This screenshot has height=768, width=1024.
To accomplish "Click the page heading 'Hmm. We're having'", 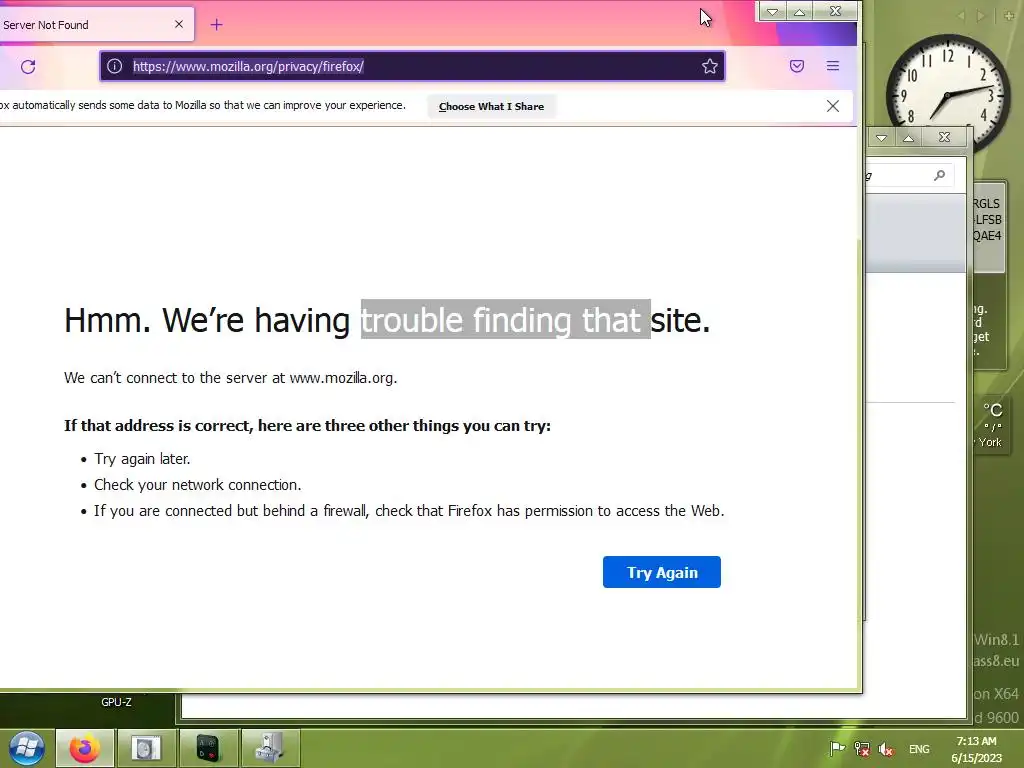I will pyautogui.click(x=207, y=321).
